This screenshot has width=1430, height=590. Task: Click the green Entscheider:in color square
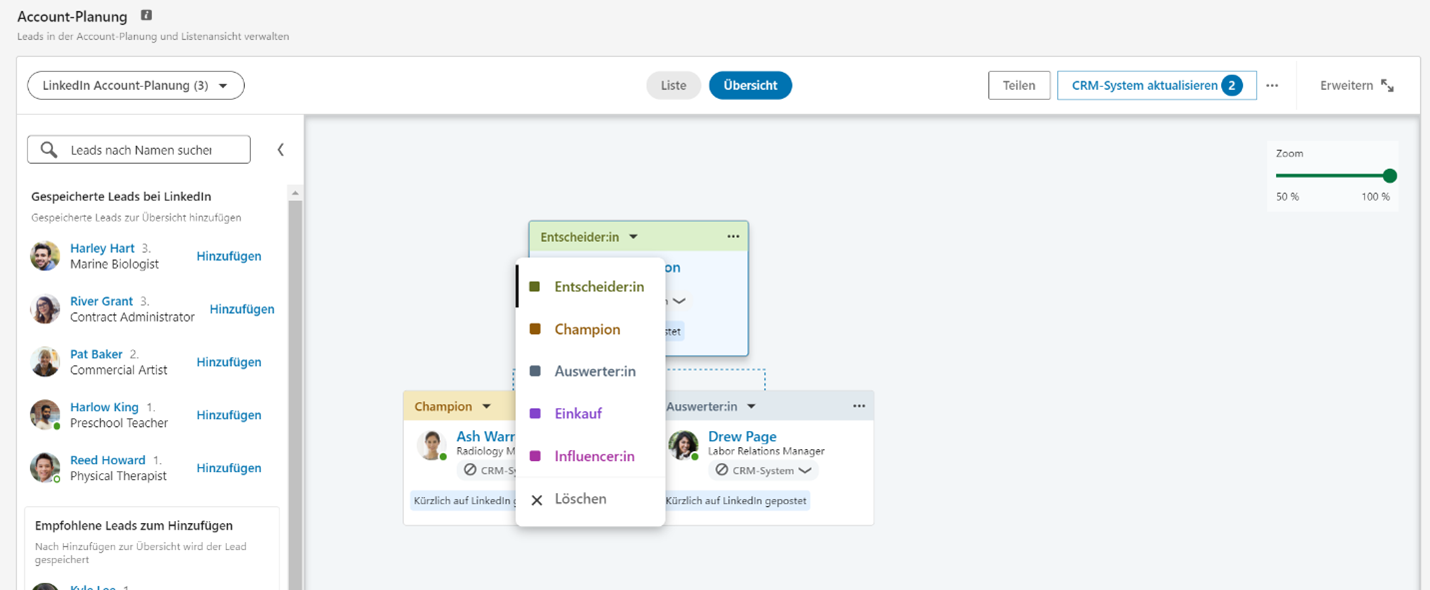pyautogui.click(x=535, y=287)
